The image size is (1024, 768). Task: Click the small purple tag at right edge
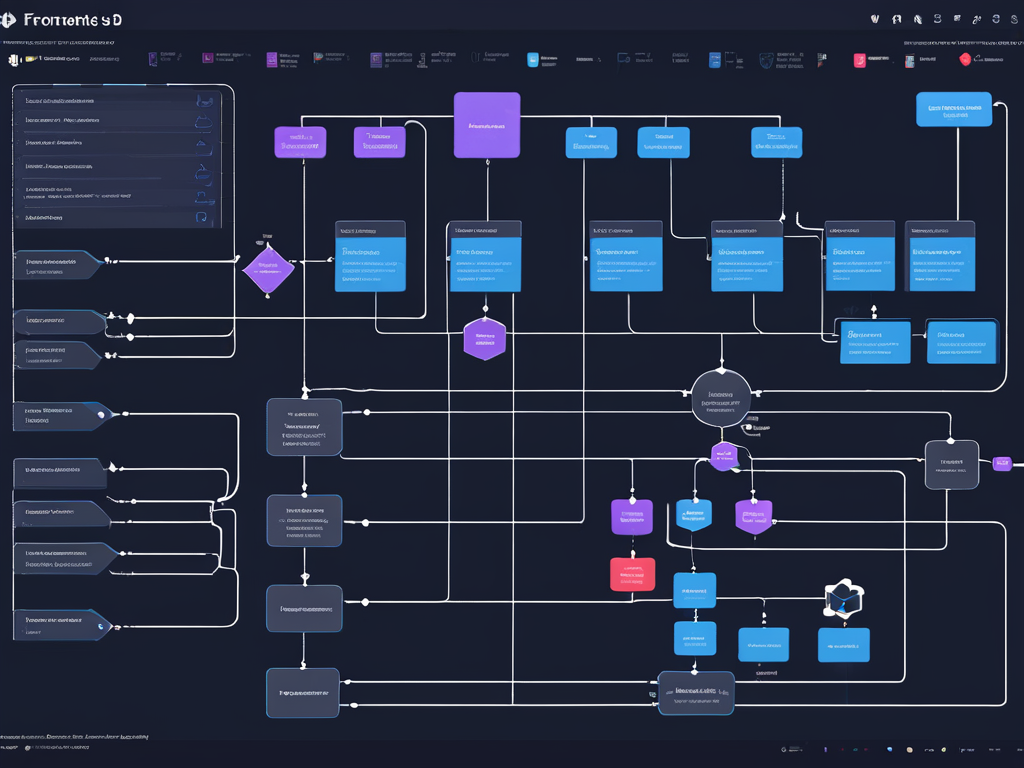(x=1001, y=463)
